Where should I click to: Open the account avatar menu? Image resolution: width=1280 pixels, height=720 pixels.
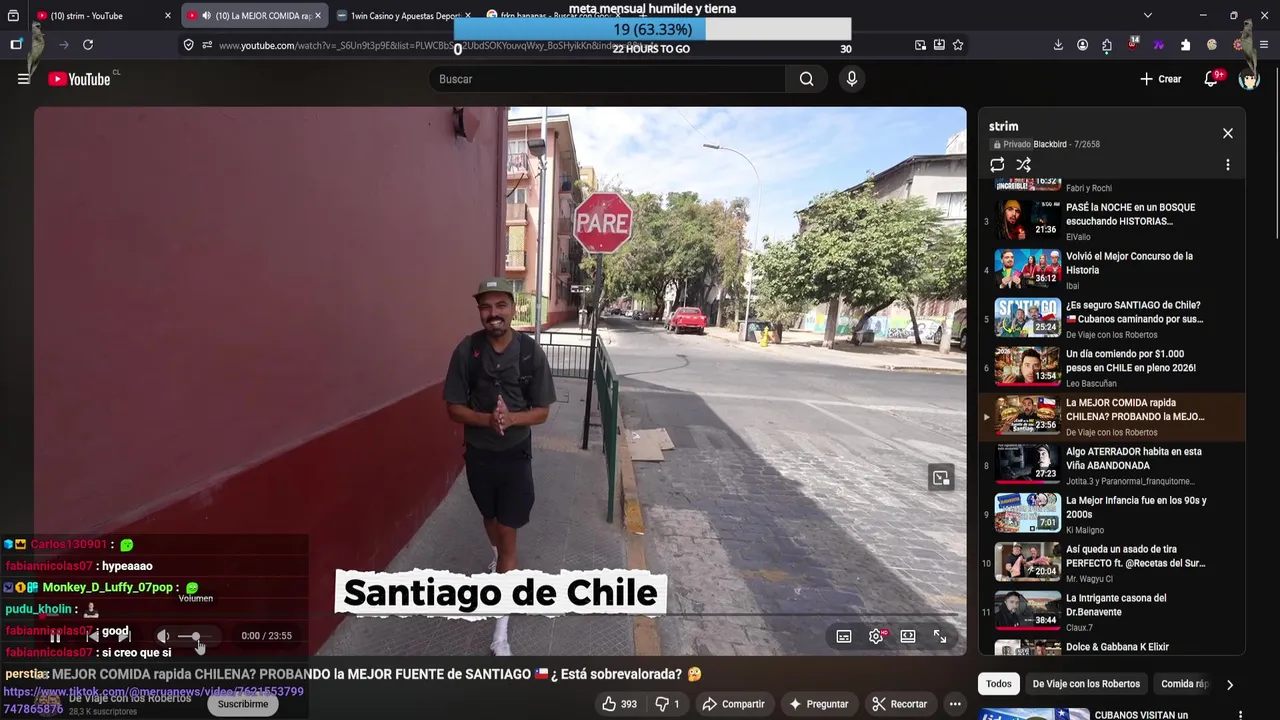(1249, 79)
